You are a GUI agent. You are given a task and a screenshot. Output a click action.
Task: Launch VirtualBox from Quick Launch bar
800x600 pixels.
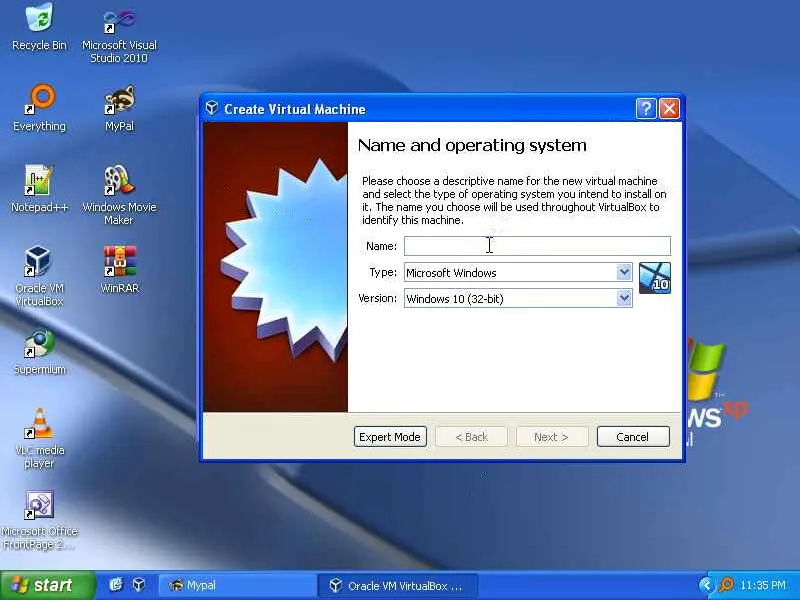(139, 585)
